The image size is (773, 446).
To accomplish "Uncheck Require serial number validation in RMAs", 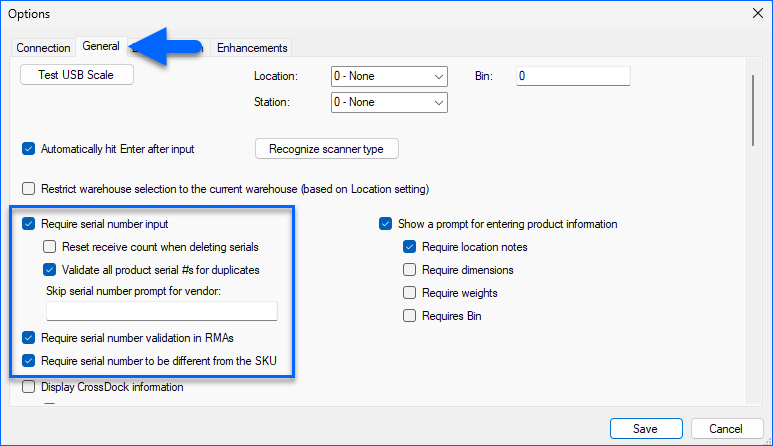I will tap(29, 338).
